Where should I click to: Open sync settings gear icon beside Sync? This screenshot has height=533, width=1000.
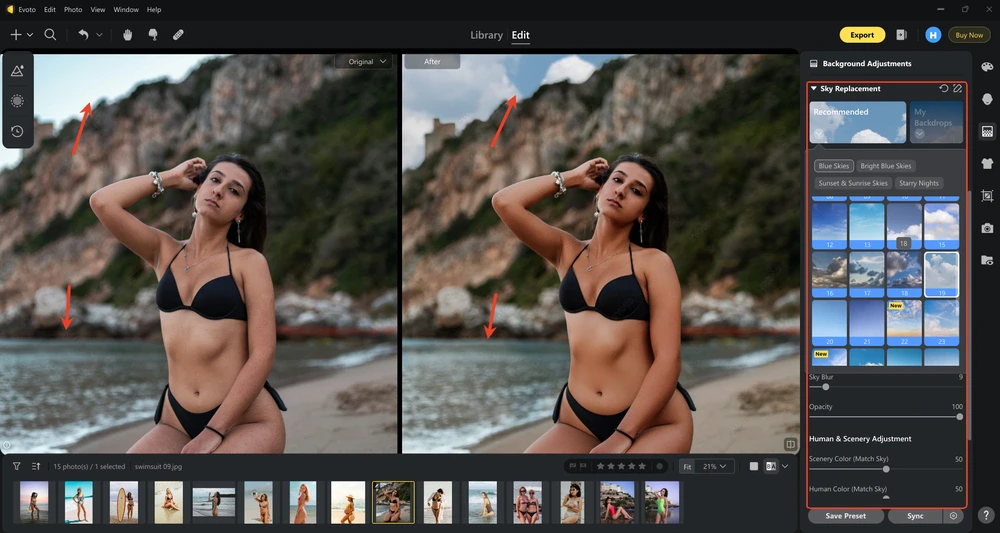954,516
